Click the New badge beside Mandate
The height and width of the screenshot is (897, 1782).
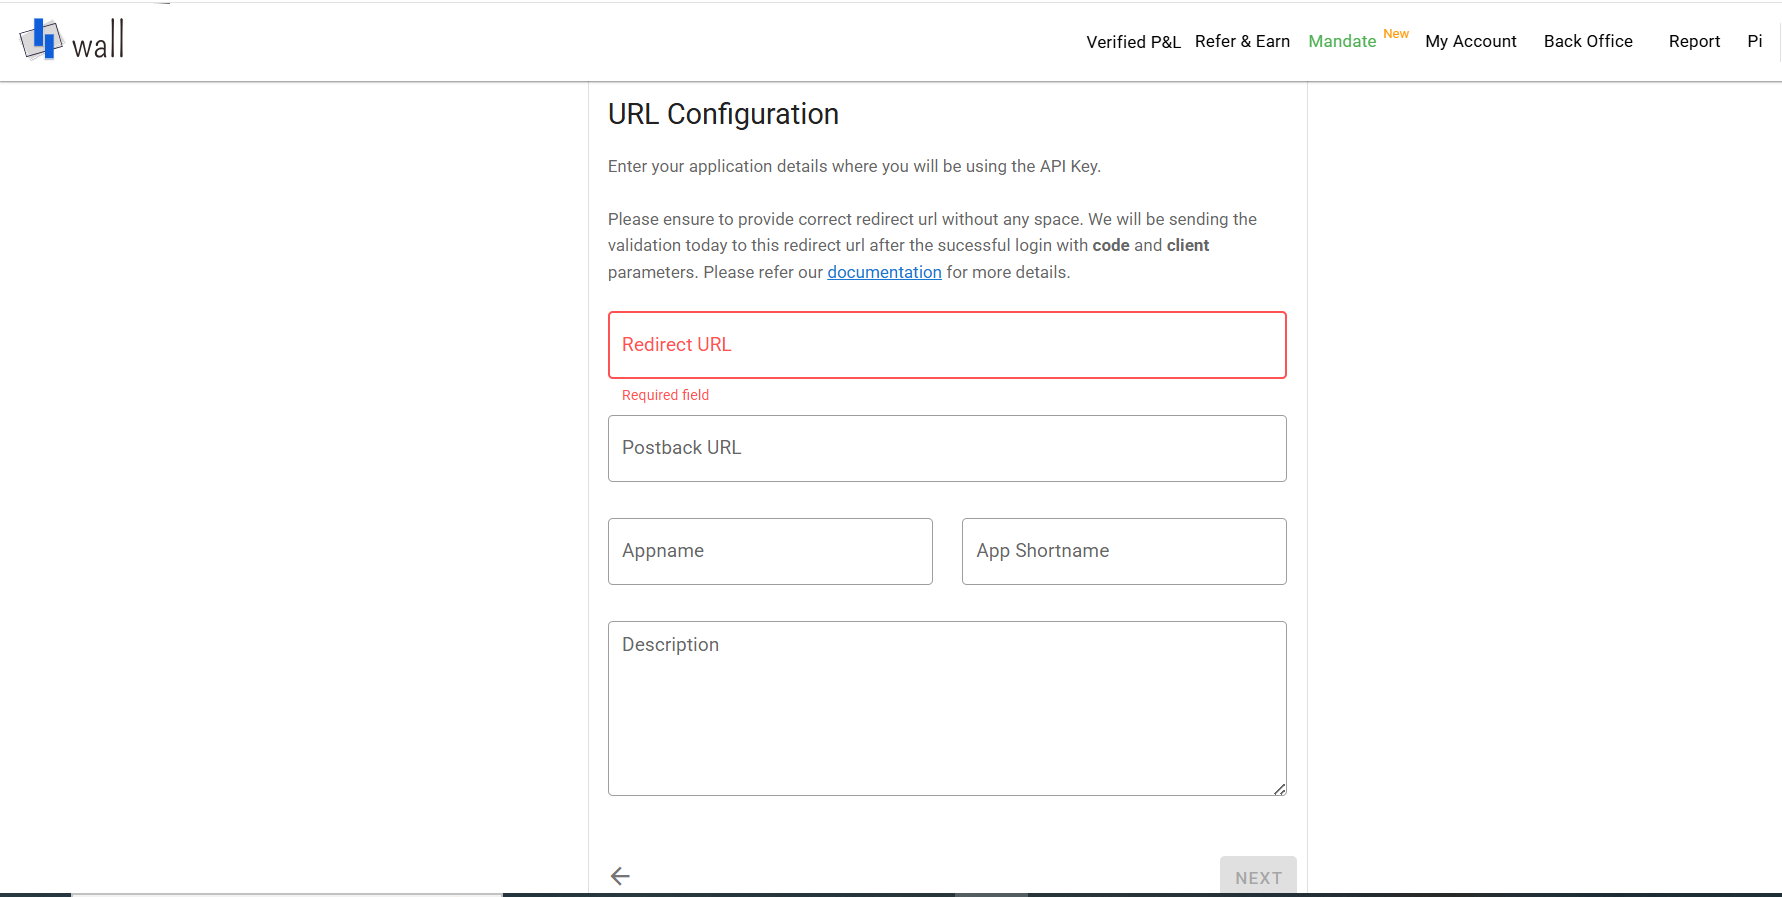[1396, 34]
